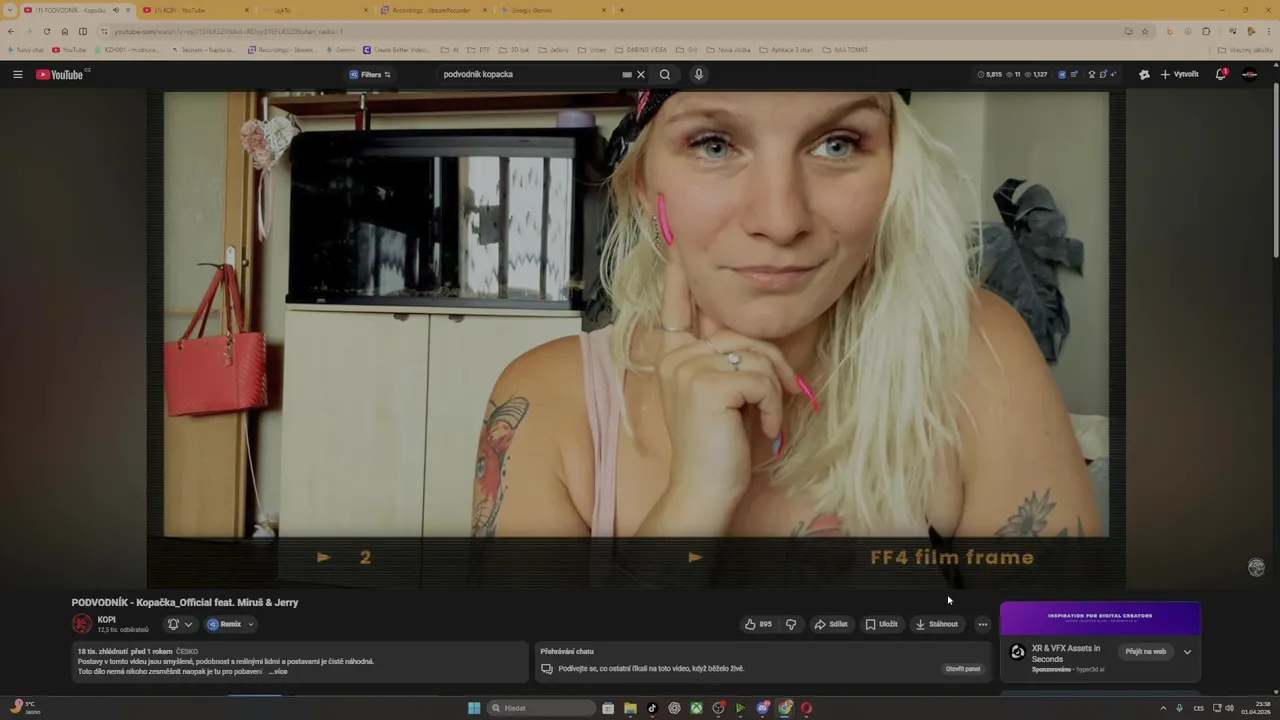The width and height of the screenshot is (1280, 720).
Task: Click the taskbar Hledat search box
Action: pyautogui.click(x=541, y=708)
